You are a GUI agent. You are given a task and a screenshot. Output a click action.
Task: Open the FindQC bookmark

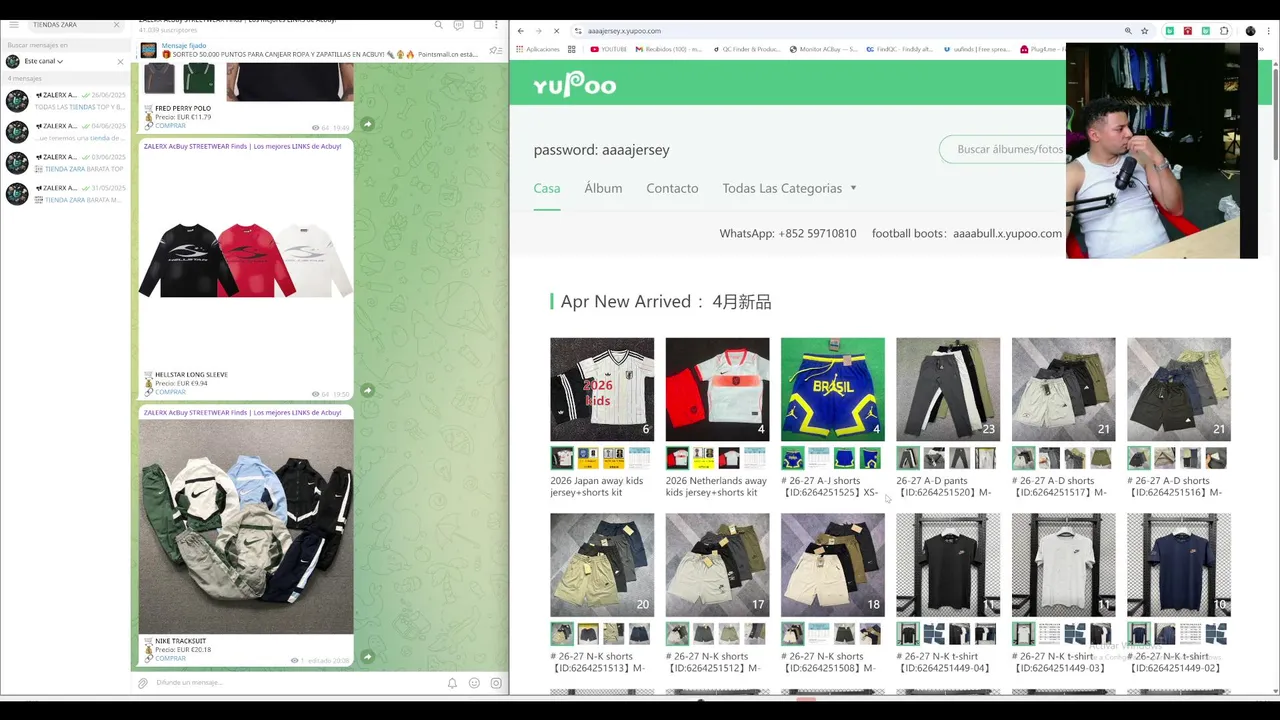point(900,49)
